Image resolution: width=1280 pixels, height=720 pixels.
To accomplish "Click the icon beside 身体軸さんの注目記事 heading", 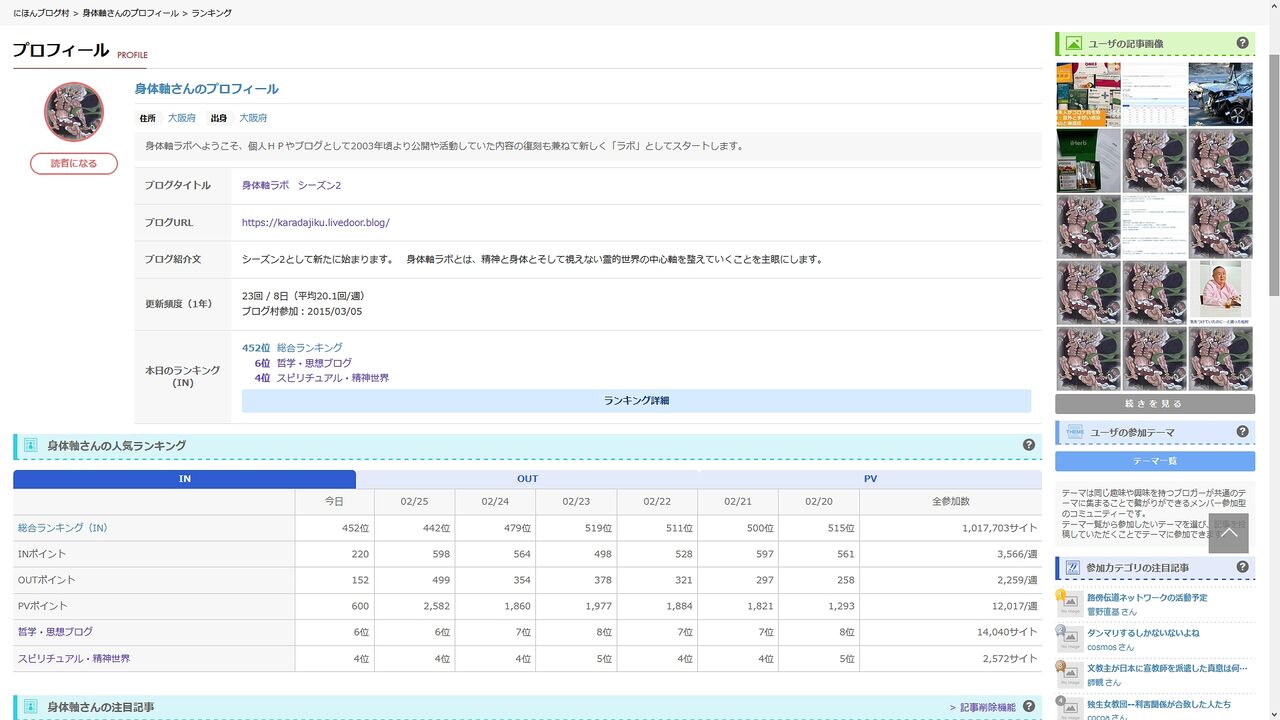I will (x=31, y=707).
